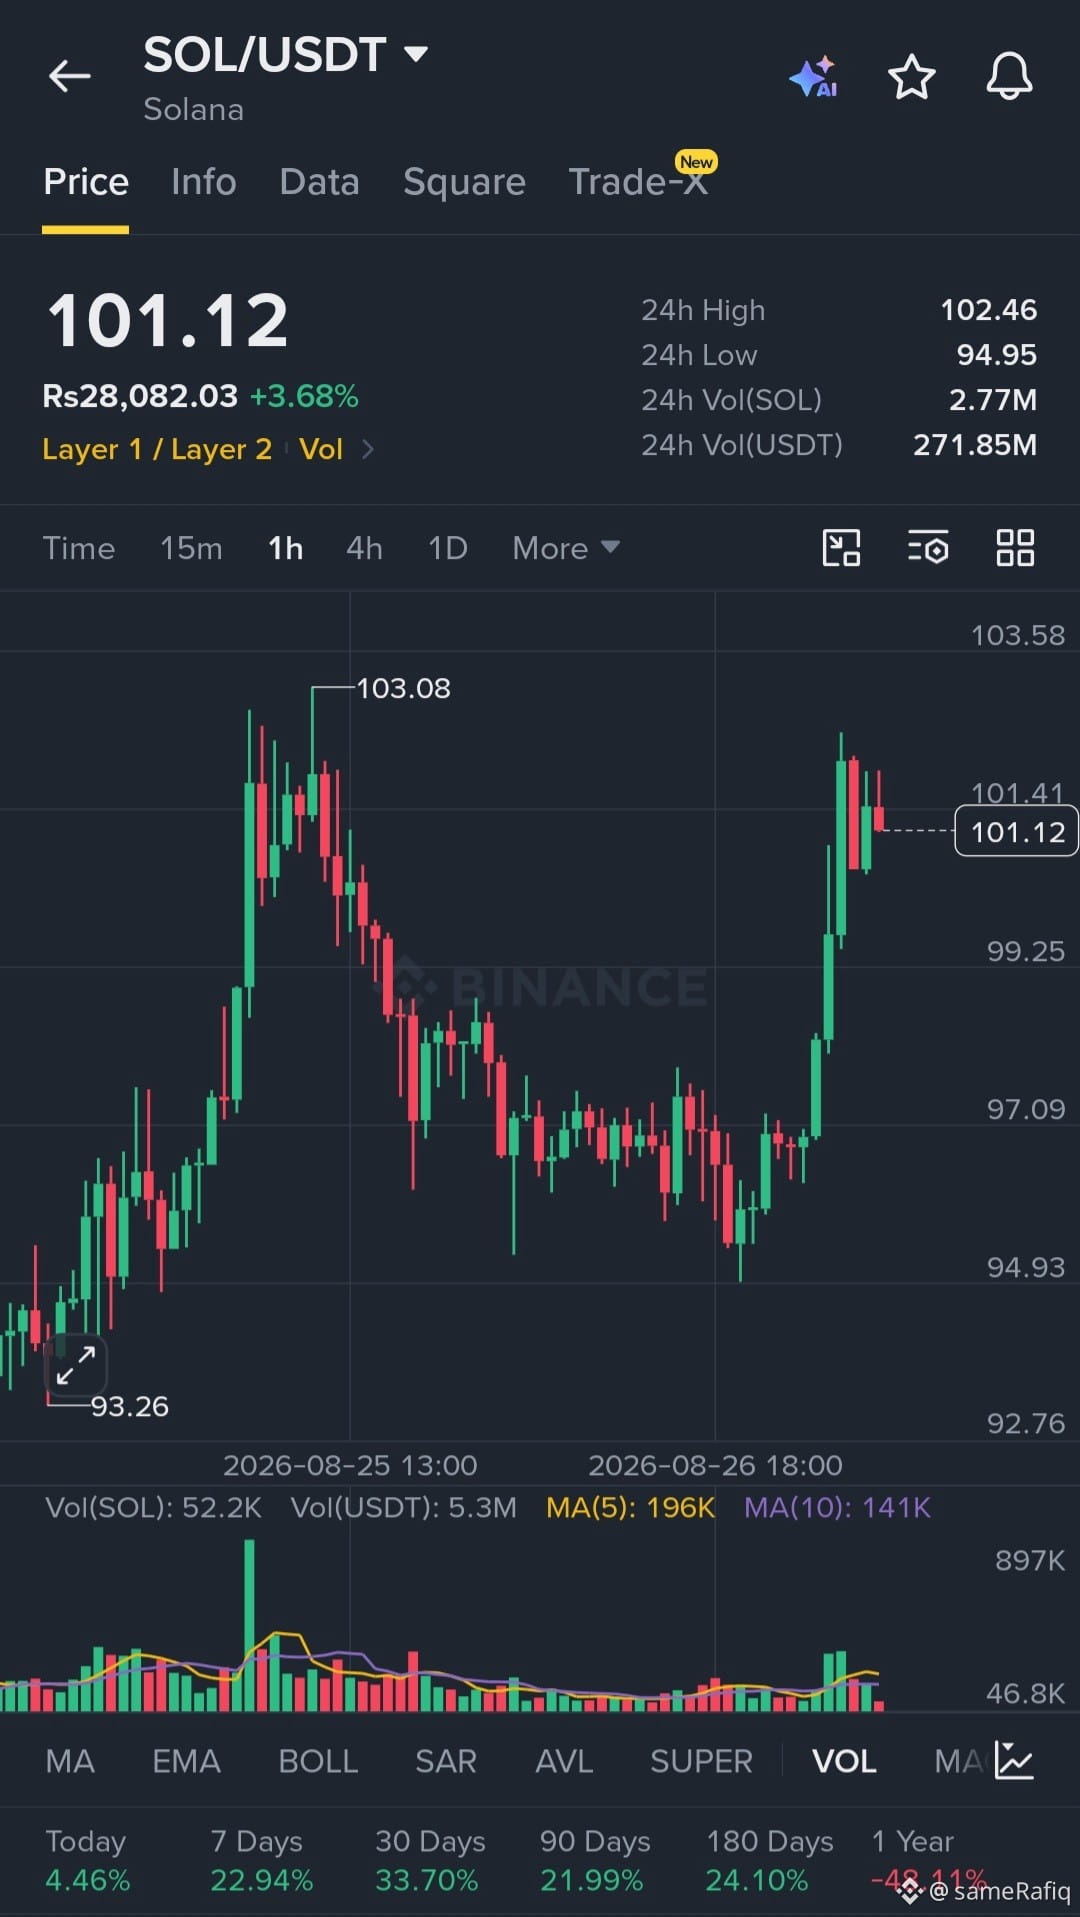The width and height of the screenshot is (1080, 1917).
Task: Click the 24h Vol(USDT) value 271.85M
Action: [x=975, y=445]
